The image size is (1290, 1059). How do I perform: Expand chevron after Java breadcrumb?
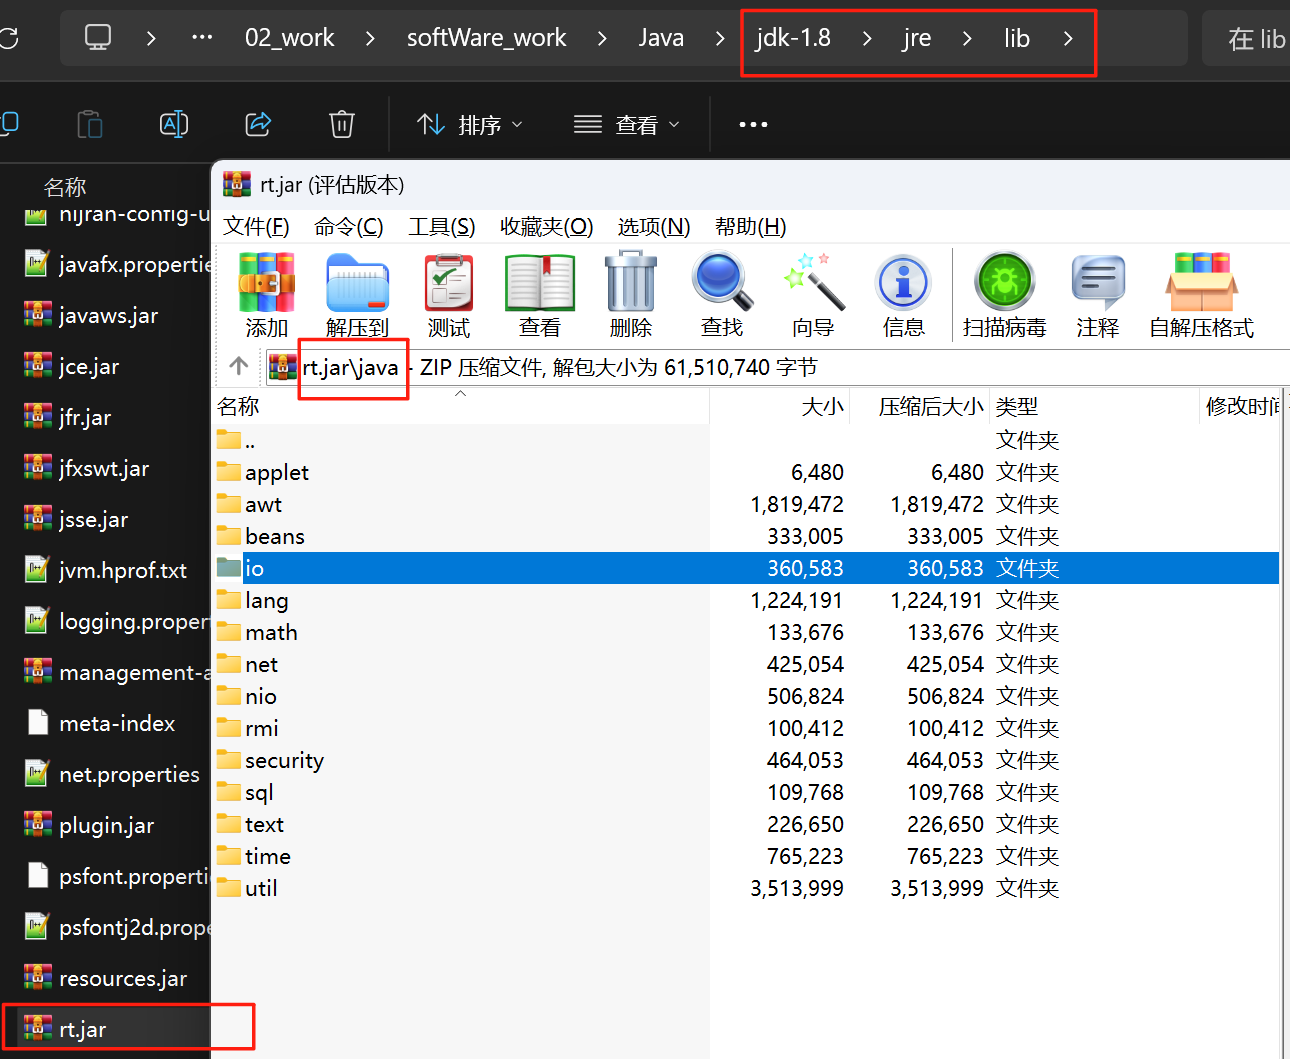(x=720, y=38)
